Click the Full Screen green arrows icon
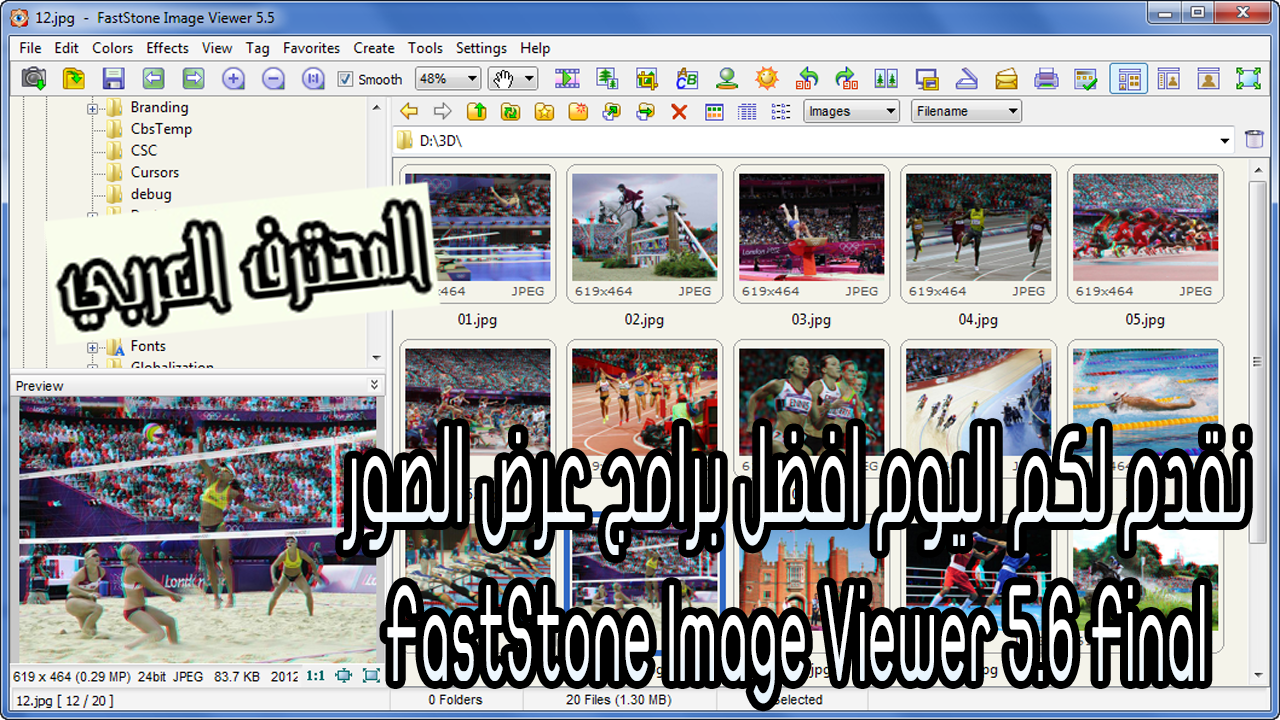This screenshot has width=1280, height=720. 1248,78
